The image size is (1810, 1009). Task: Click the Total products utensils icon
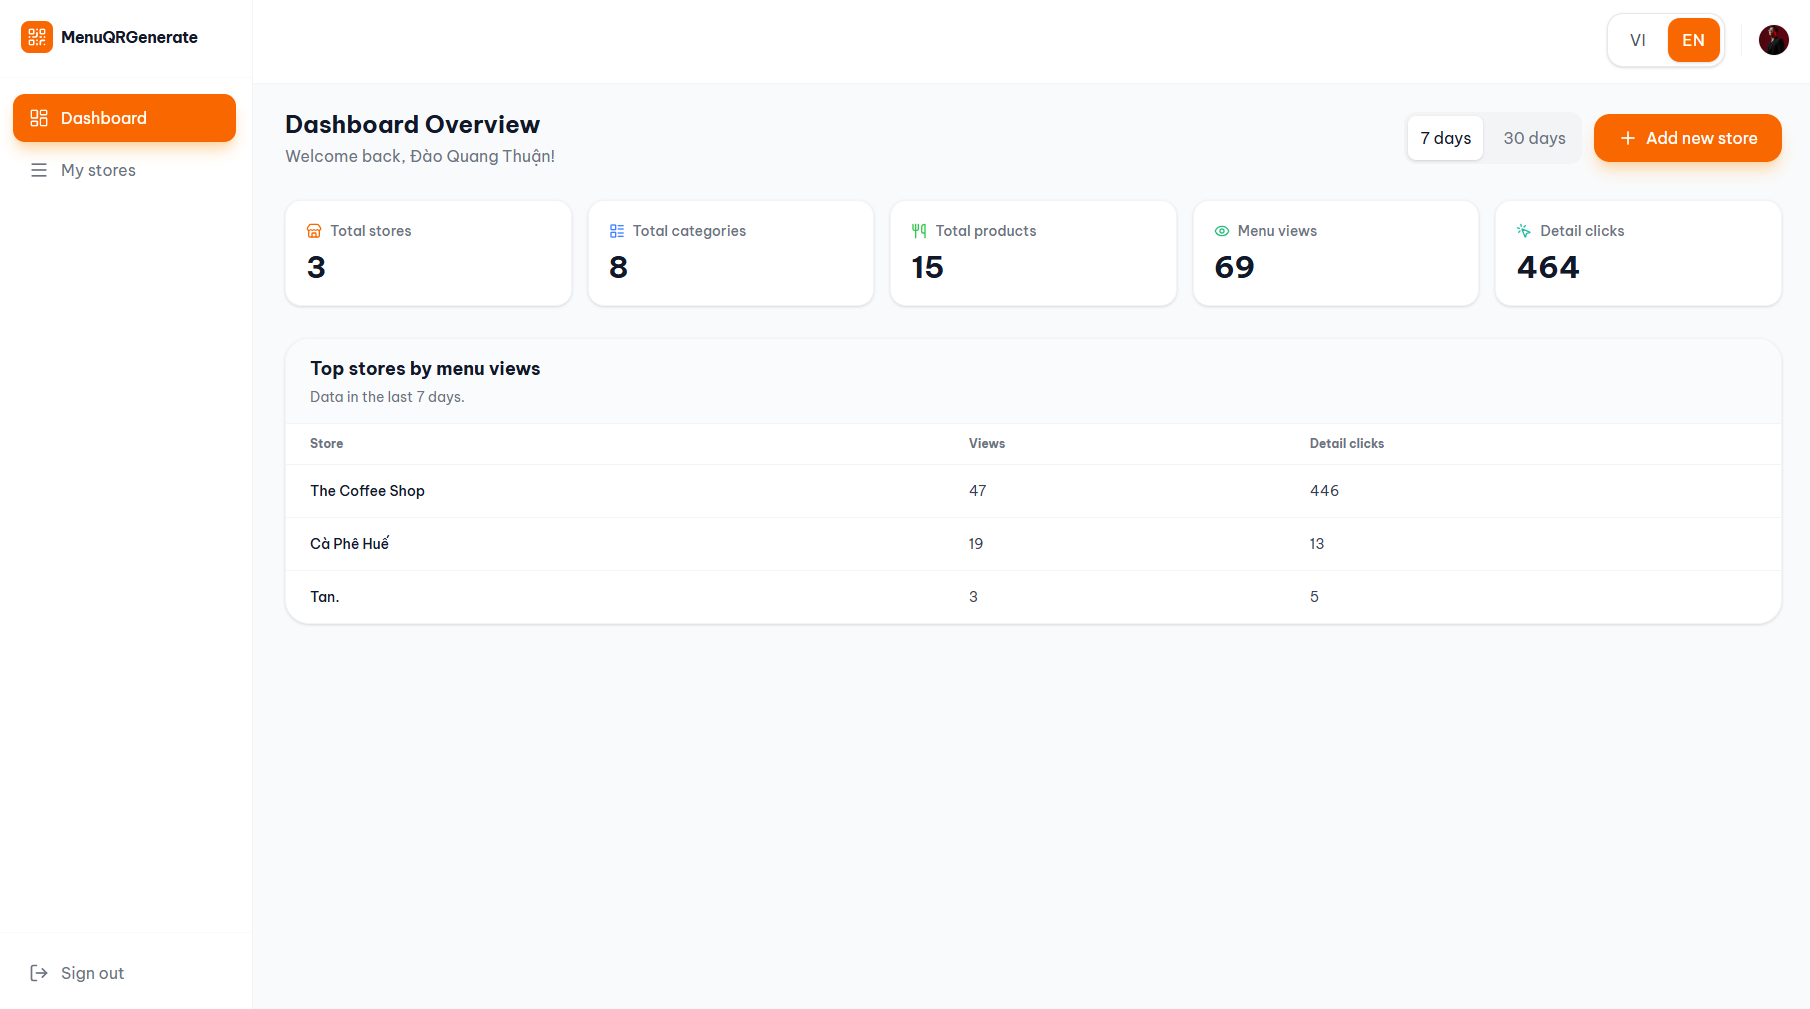point(919,231)
